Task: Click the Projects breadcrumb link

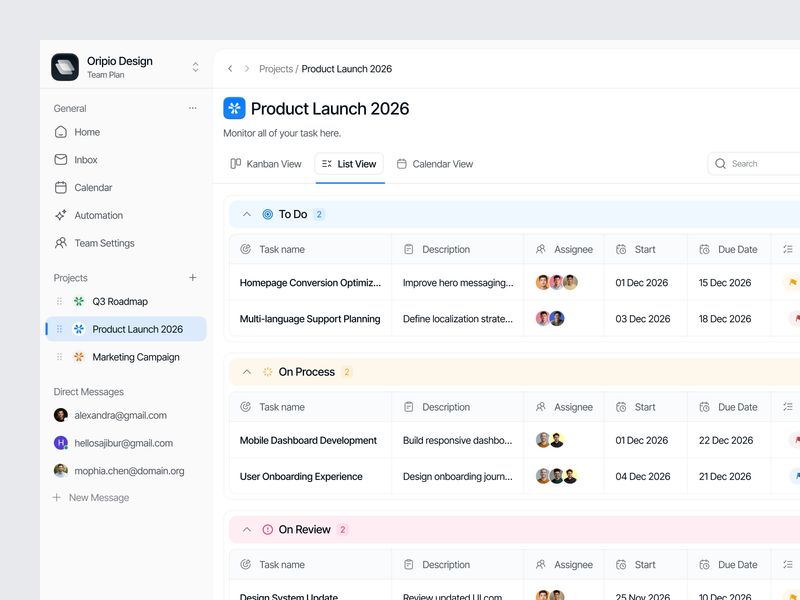Action: coord(276,69)
